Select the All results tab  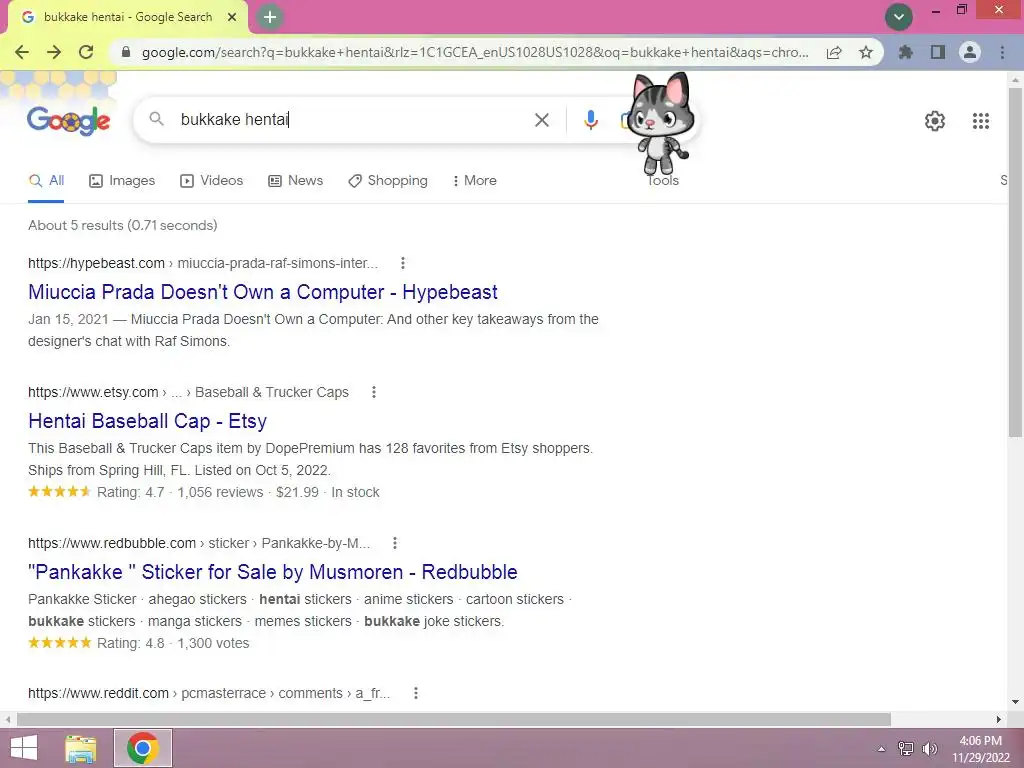click(46, 181)
